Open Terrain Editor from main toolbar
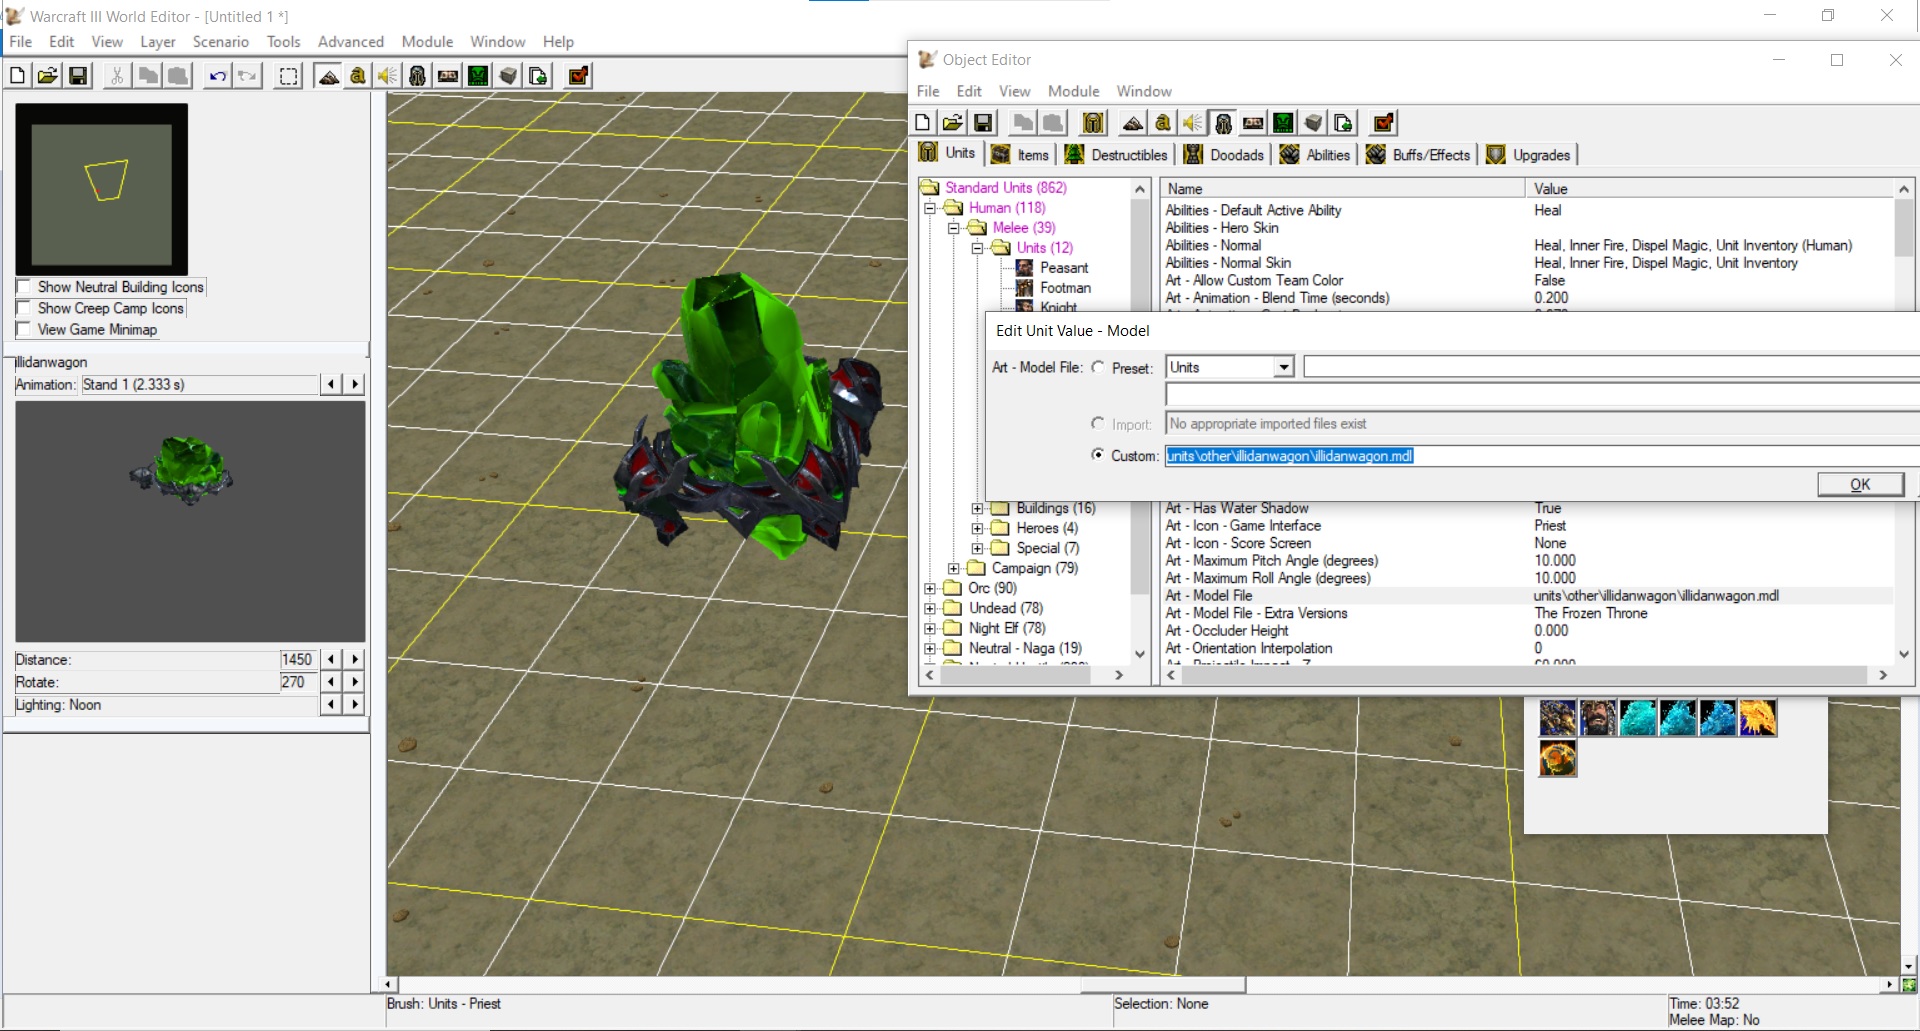Screen dimensions: 1920x1031 tap(328, 76)
